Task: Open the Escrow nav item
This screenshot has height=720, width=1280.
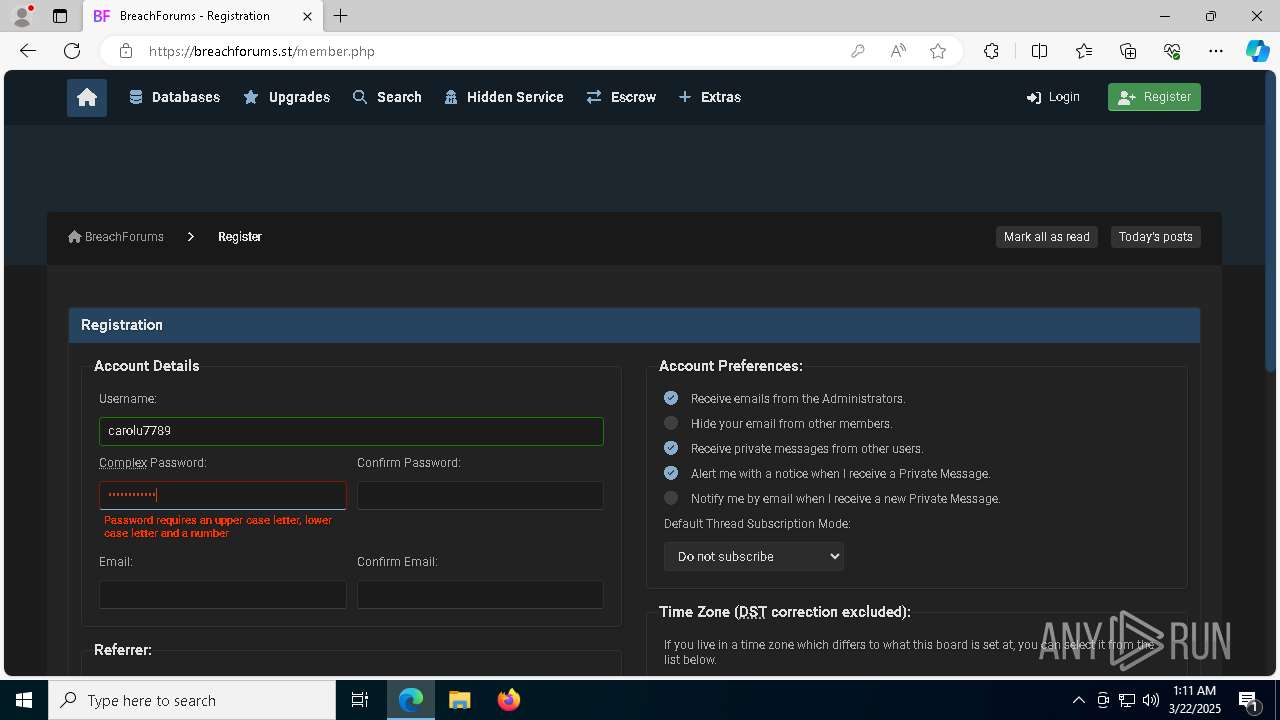Action: (x=621, y=97)
